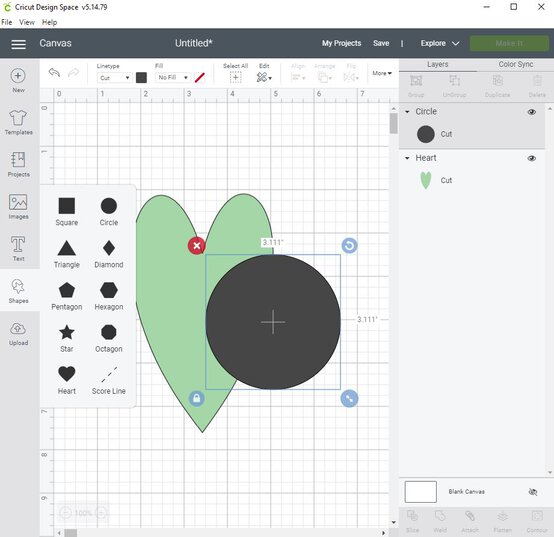Click Slice at the bottom panel
The height and width of the screenshot is (537, 554).
pos(412,521)
